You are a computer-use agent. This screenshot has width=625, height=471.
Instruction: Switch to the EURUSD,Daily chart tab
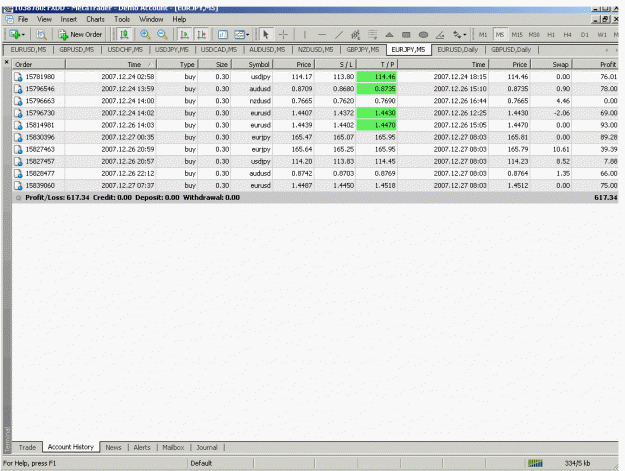458,50
